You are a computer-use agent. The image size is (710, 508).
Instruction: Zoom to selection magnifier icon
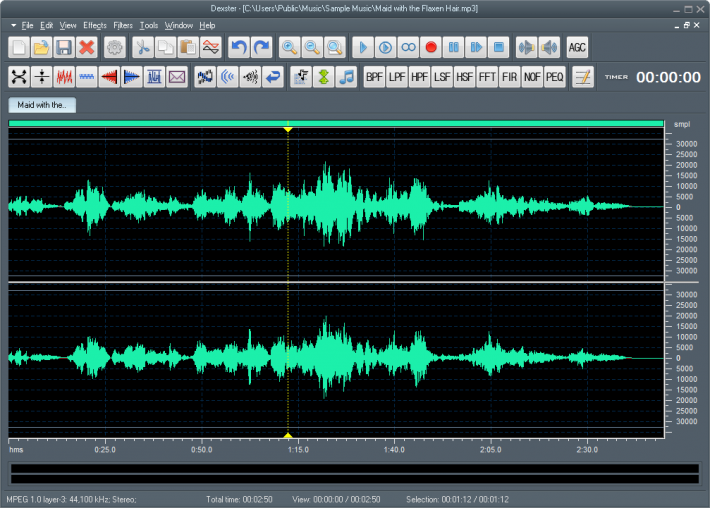tap(335, 48)
